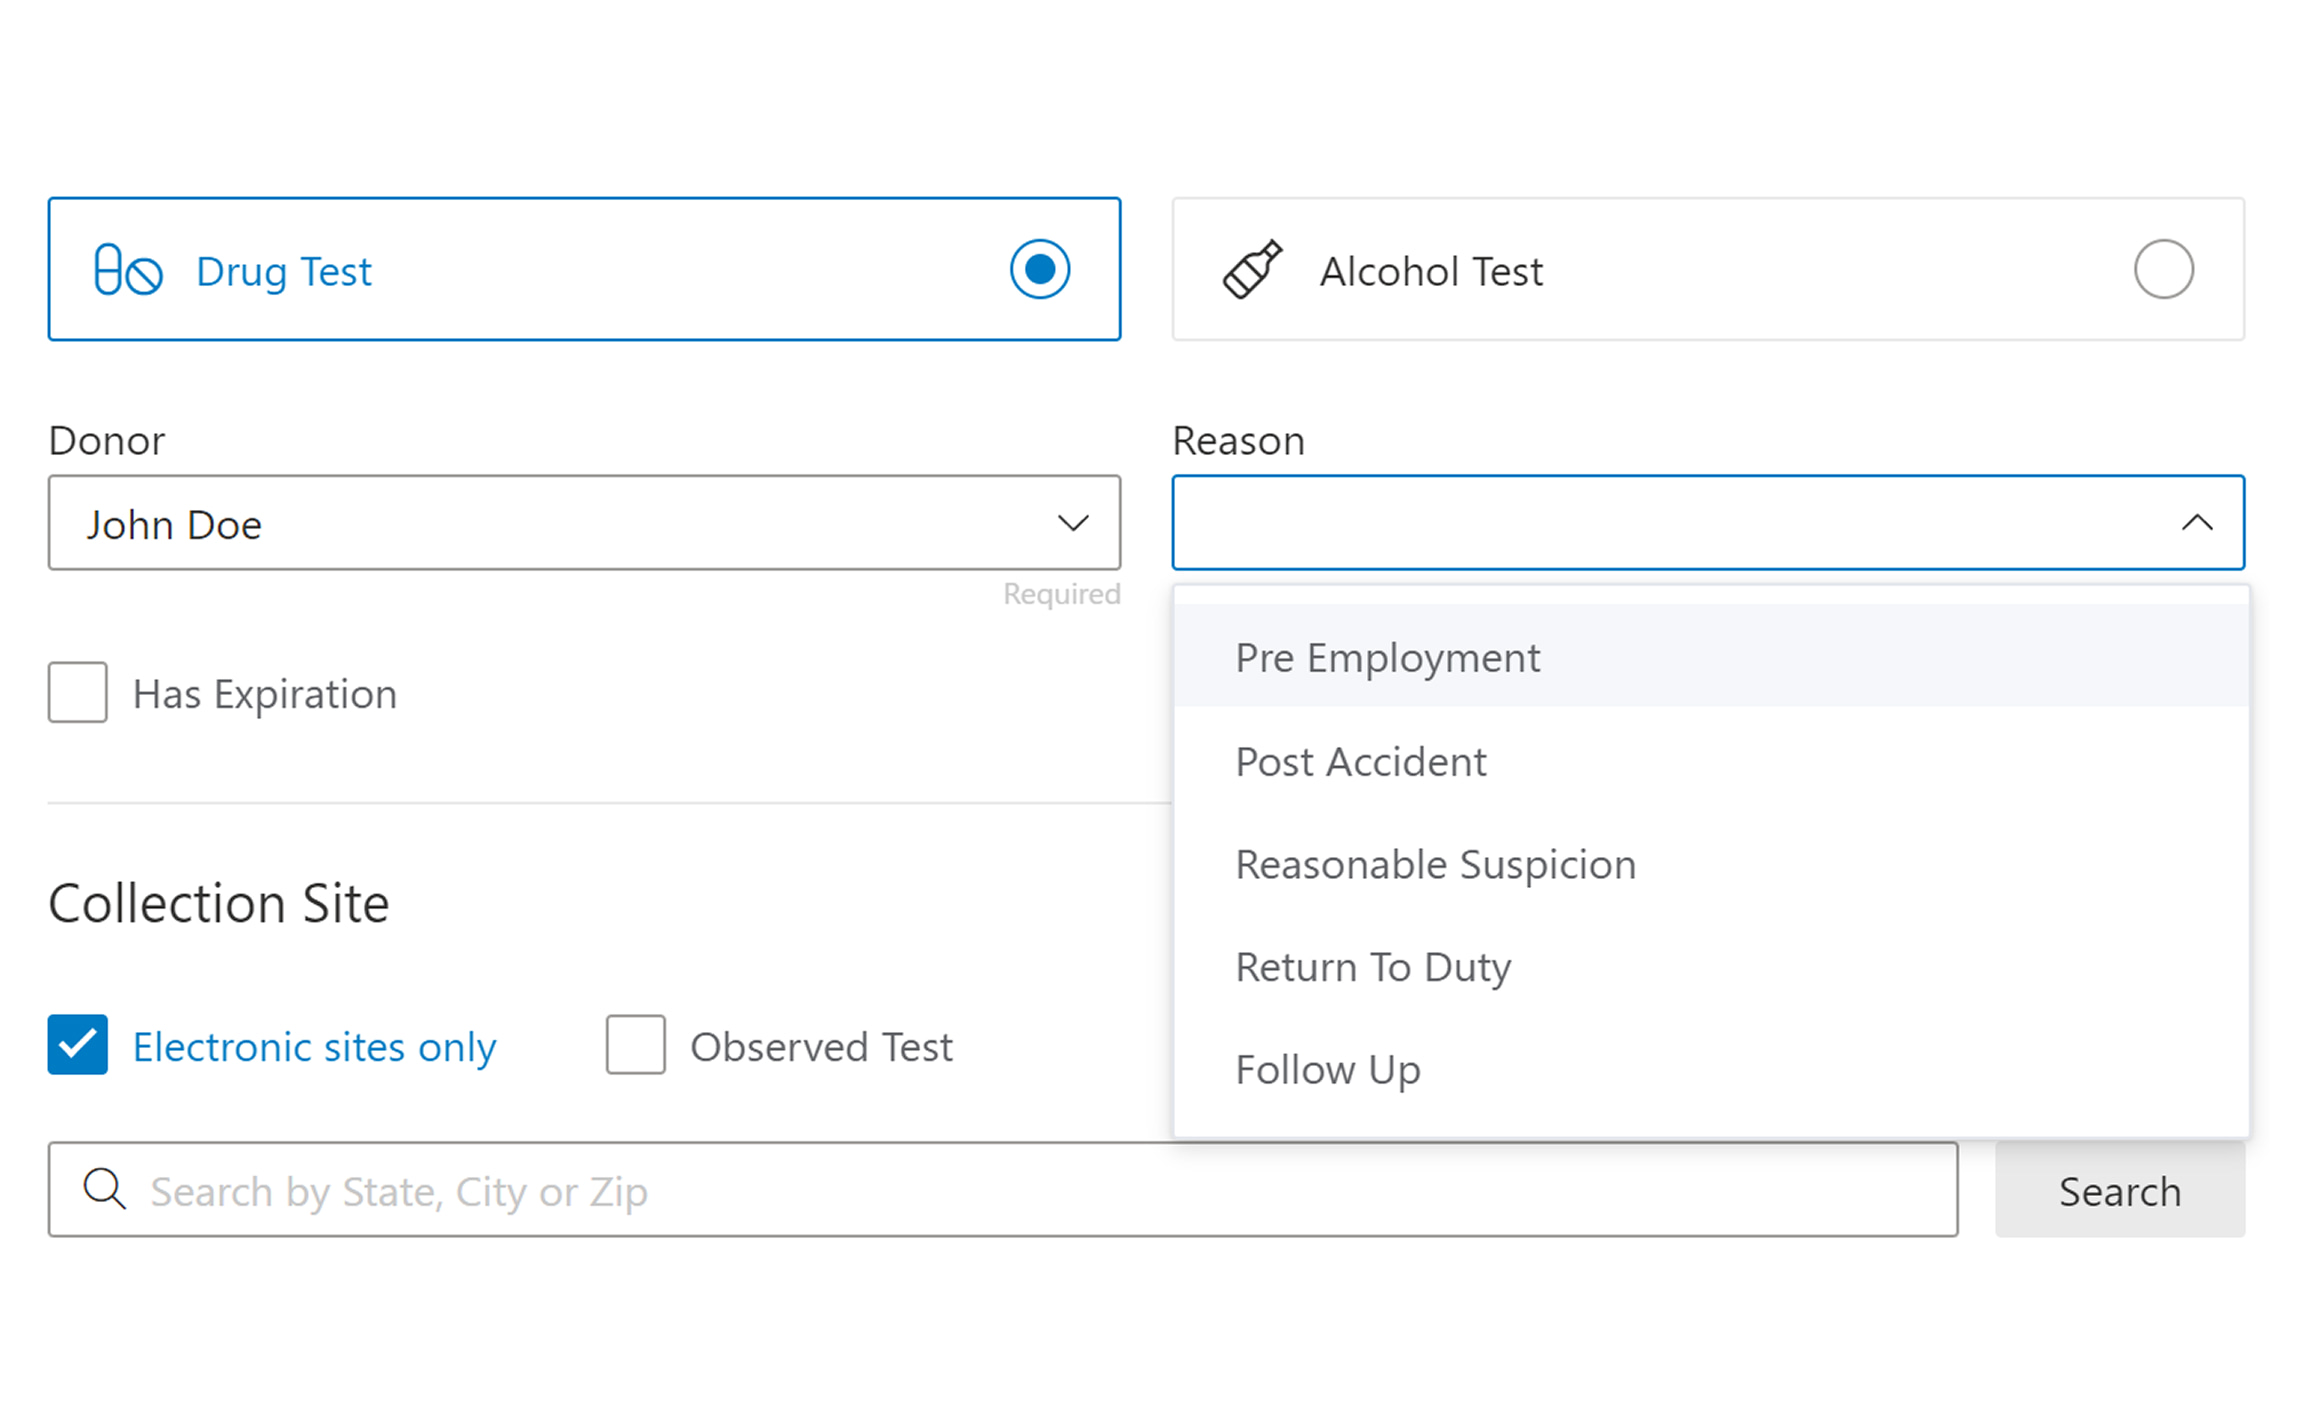Click the Electronic sites only label
Screen dimensions: 2304x1428
click(x=314, y=1047)
